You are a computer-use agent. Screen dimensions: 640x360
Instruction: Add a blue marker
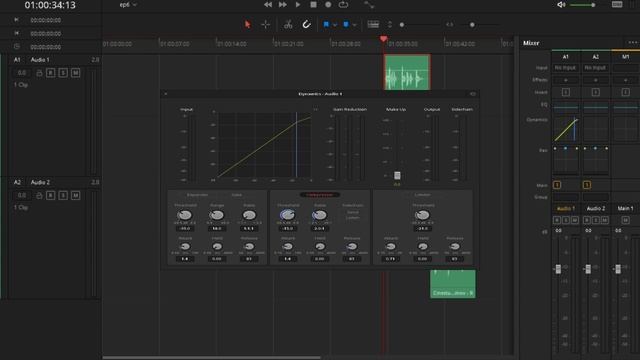coord(346,24)
